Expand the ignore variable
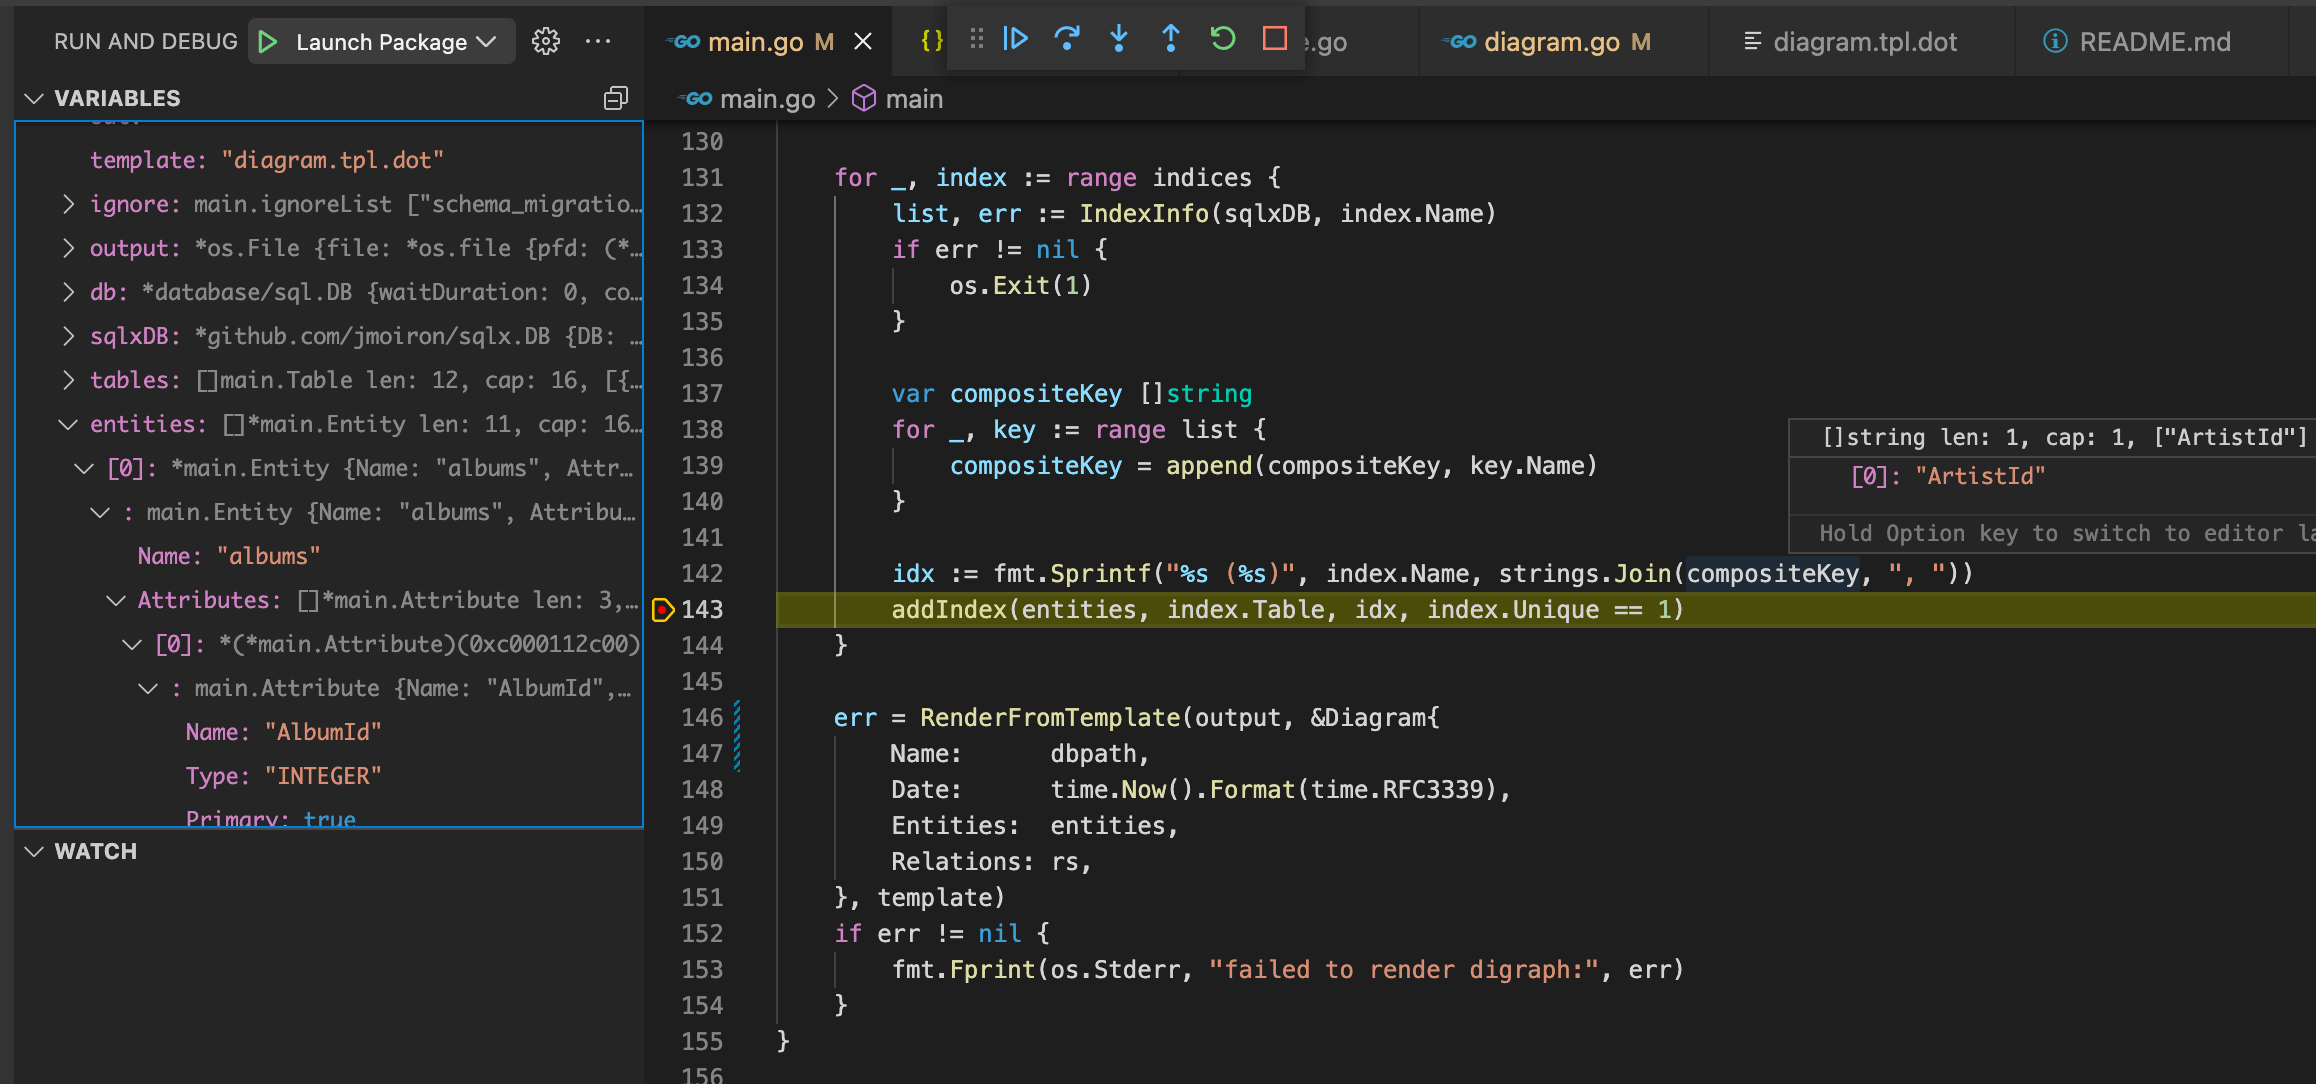Viewport: 2316px width, 1084px height. pyautogui.click(x=68, y=204)
